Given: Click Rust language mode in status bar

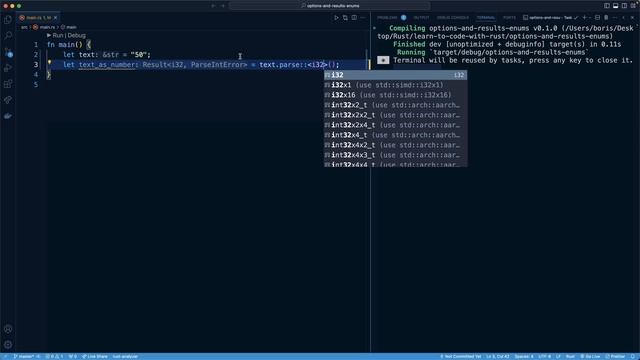Looking at the screenshot, I should pos(570,356).
